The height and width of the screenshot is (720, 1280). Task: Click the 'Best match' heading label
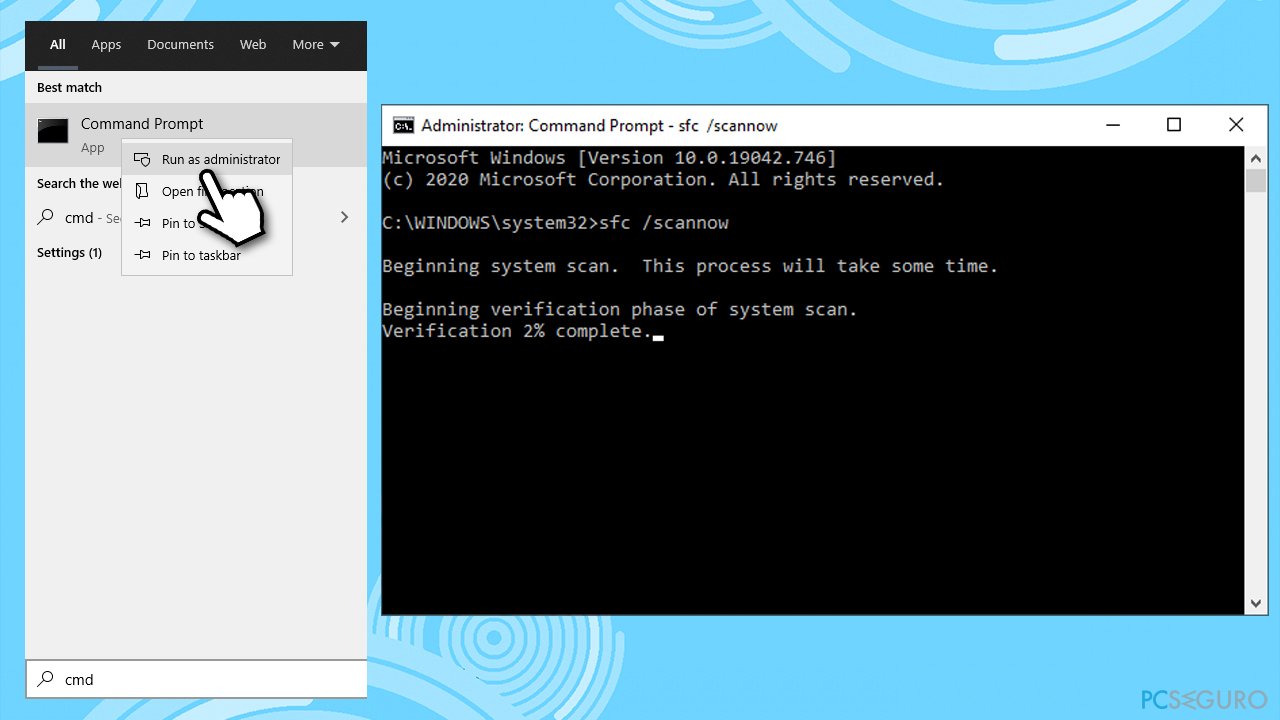pyautogui.click(x=69, y=88)
